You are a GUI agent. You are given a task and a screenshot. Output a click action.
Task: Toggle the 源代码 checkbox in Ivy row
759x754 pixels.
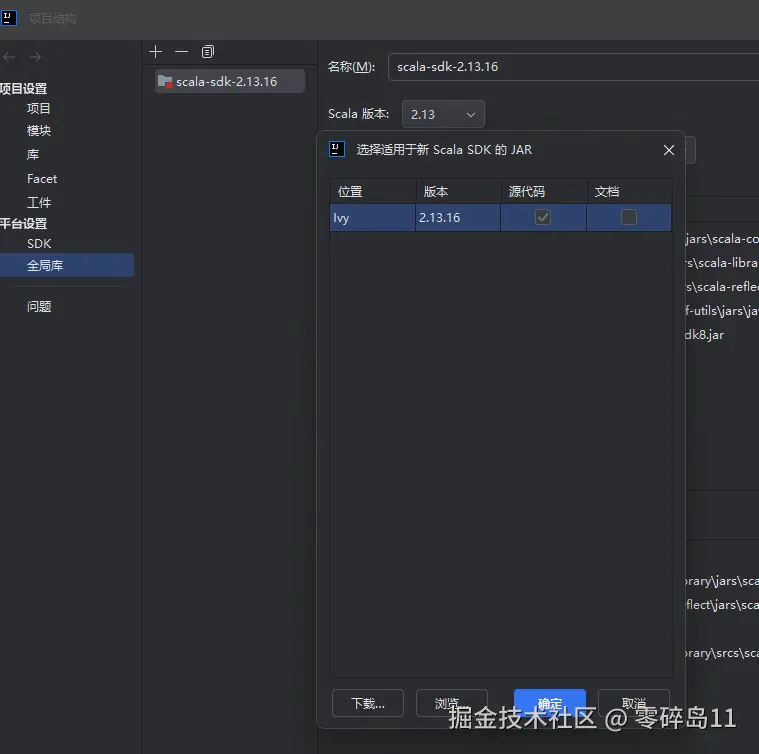tap(543, 217)
